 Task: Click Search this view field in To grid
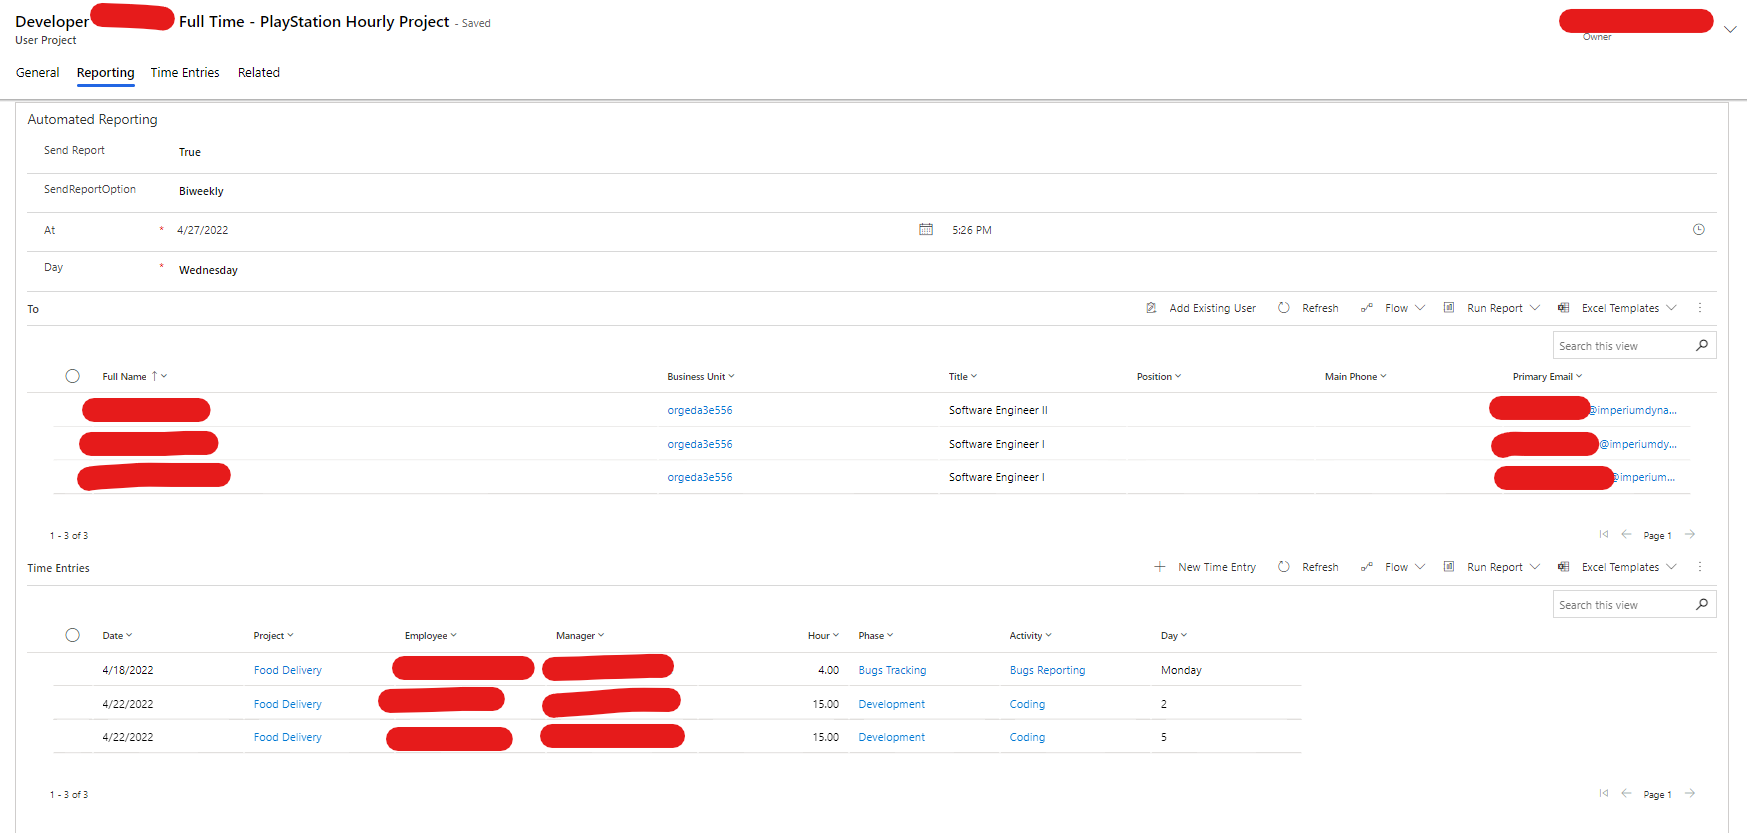click(x=1622, y=346)
